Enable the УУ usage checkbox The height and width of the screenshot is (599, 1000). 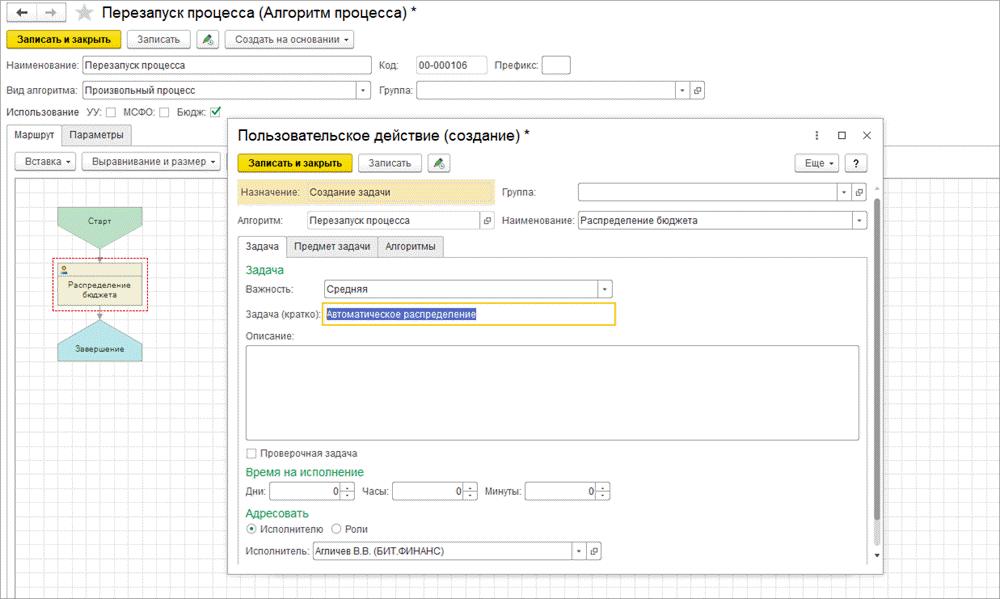[111, 112]
